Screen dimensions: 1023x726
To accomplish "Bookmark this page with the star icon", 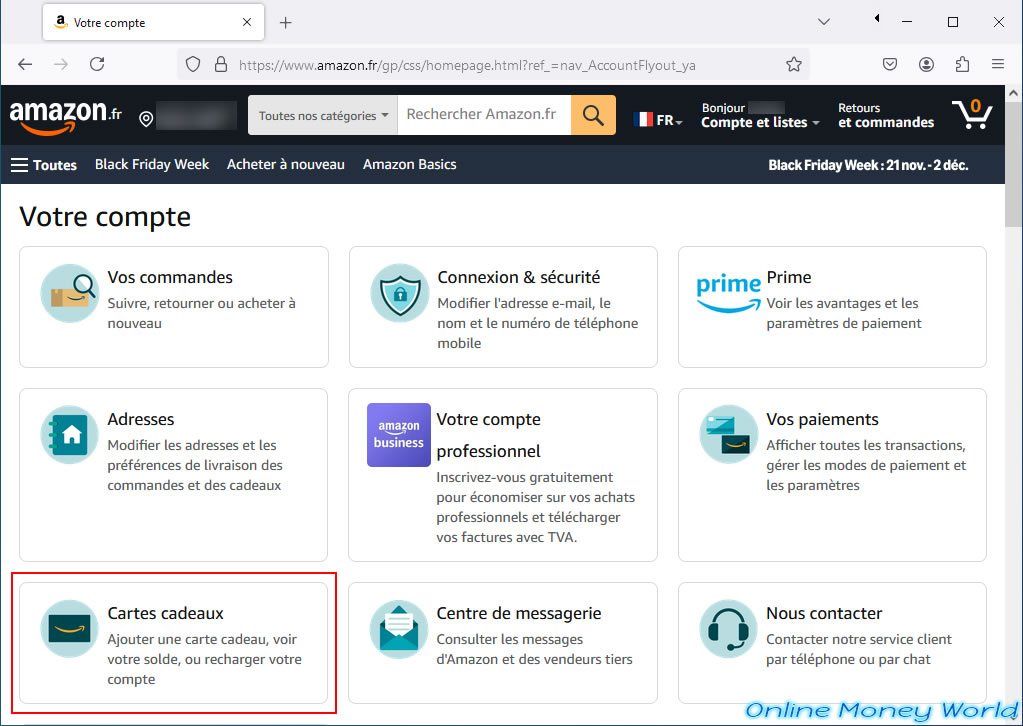I will tap(793, 65).
